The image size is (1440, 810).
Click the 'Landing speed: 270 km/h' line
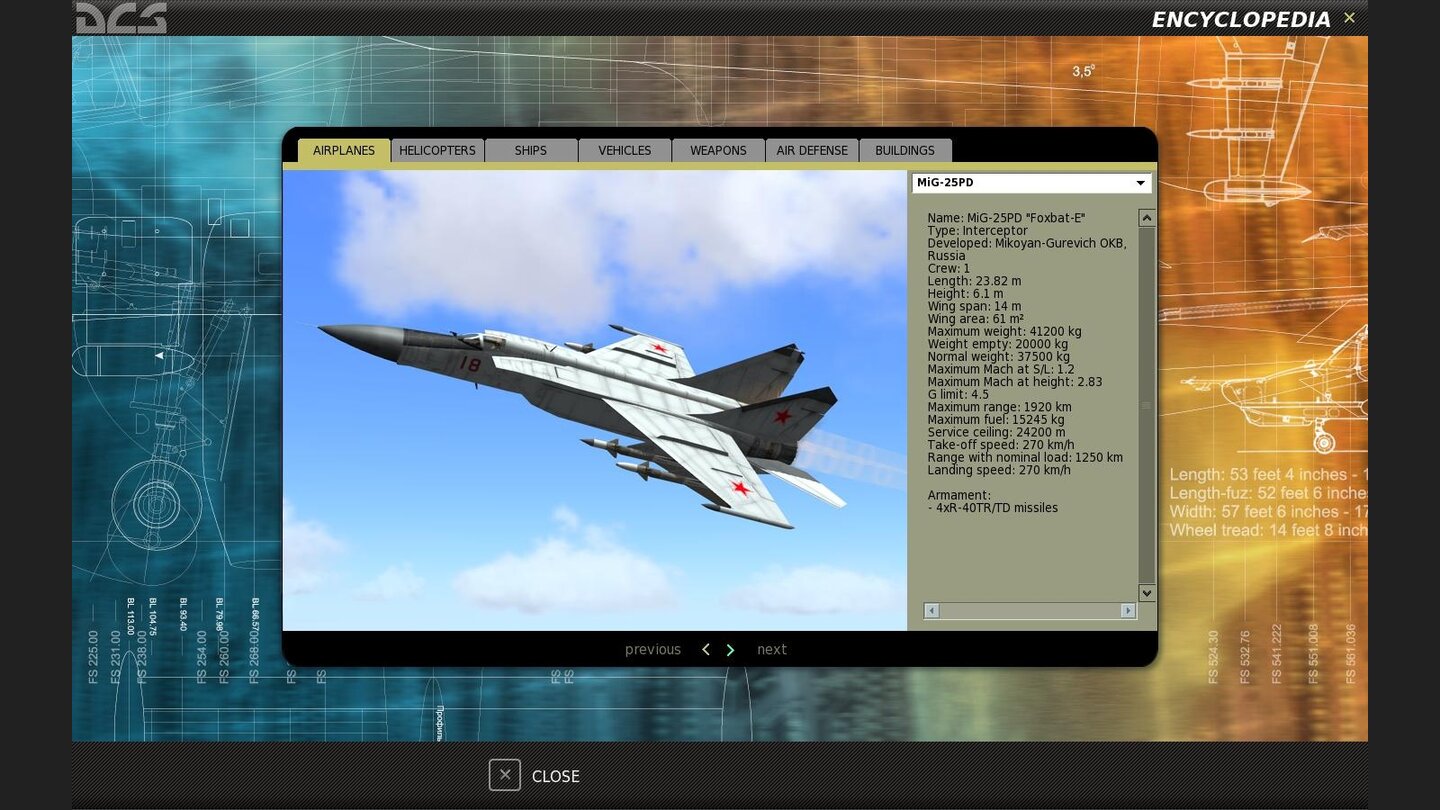point(999,470)
